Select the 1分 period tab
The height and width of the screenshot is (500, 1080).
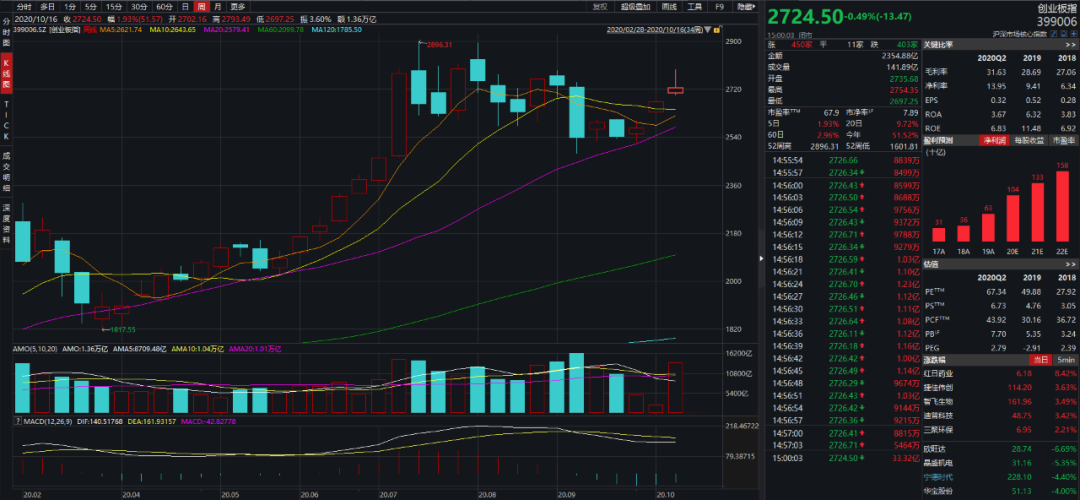70,6
